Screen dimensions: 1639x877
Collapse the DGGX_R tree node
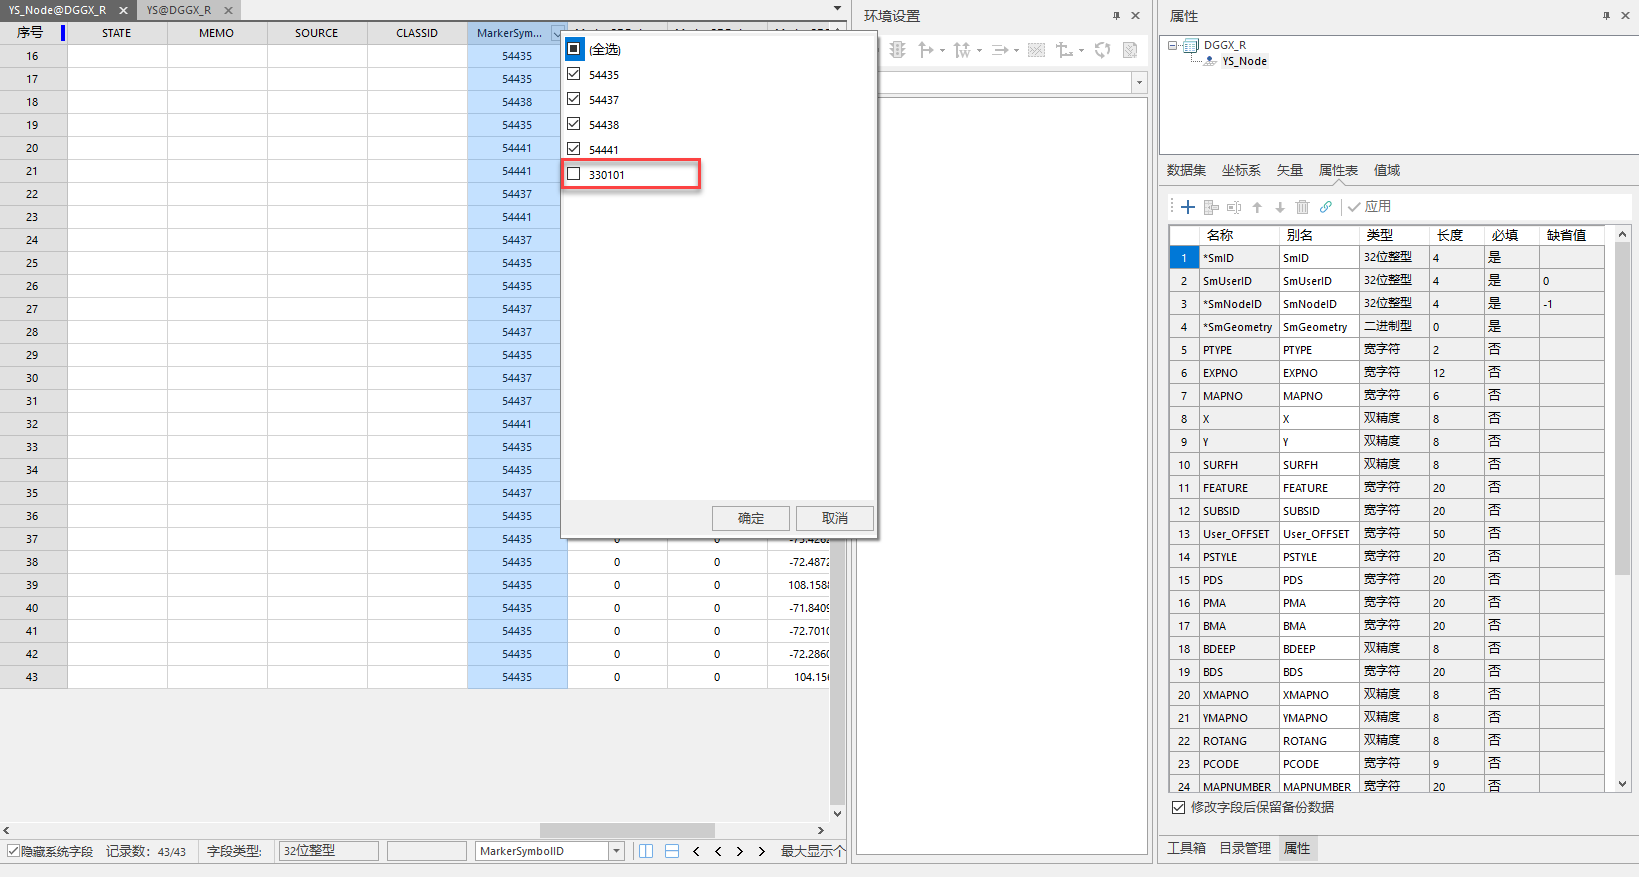tap(1173, 45)
